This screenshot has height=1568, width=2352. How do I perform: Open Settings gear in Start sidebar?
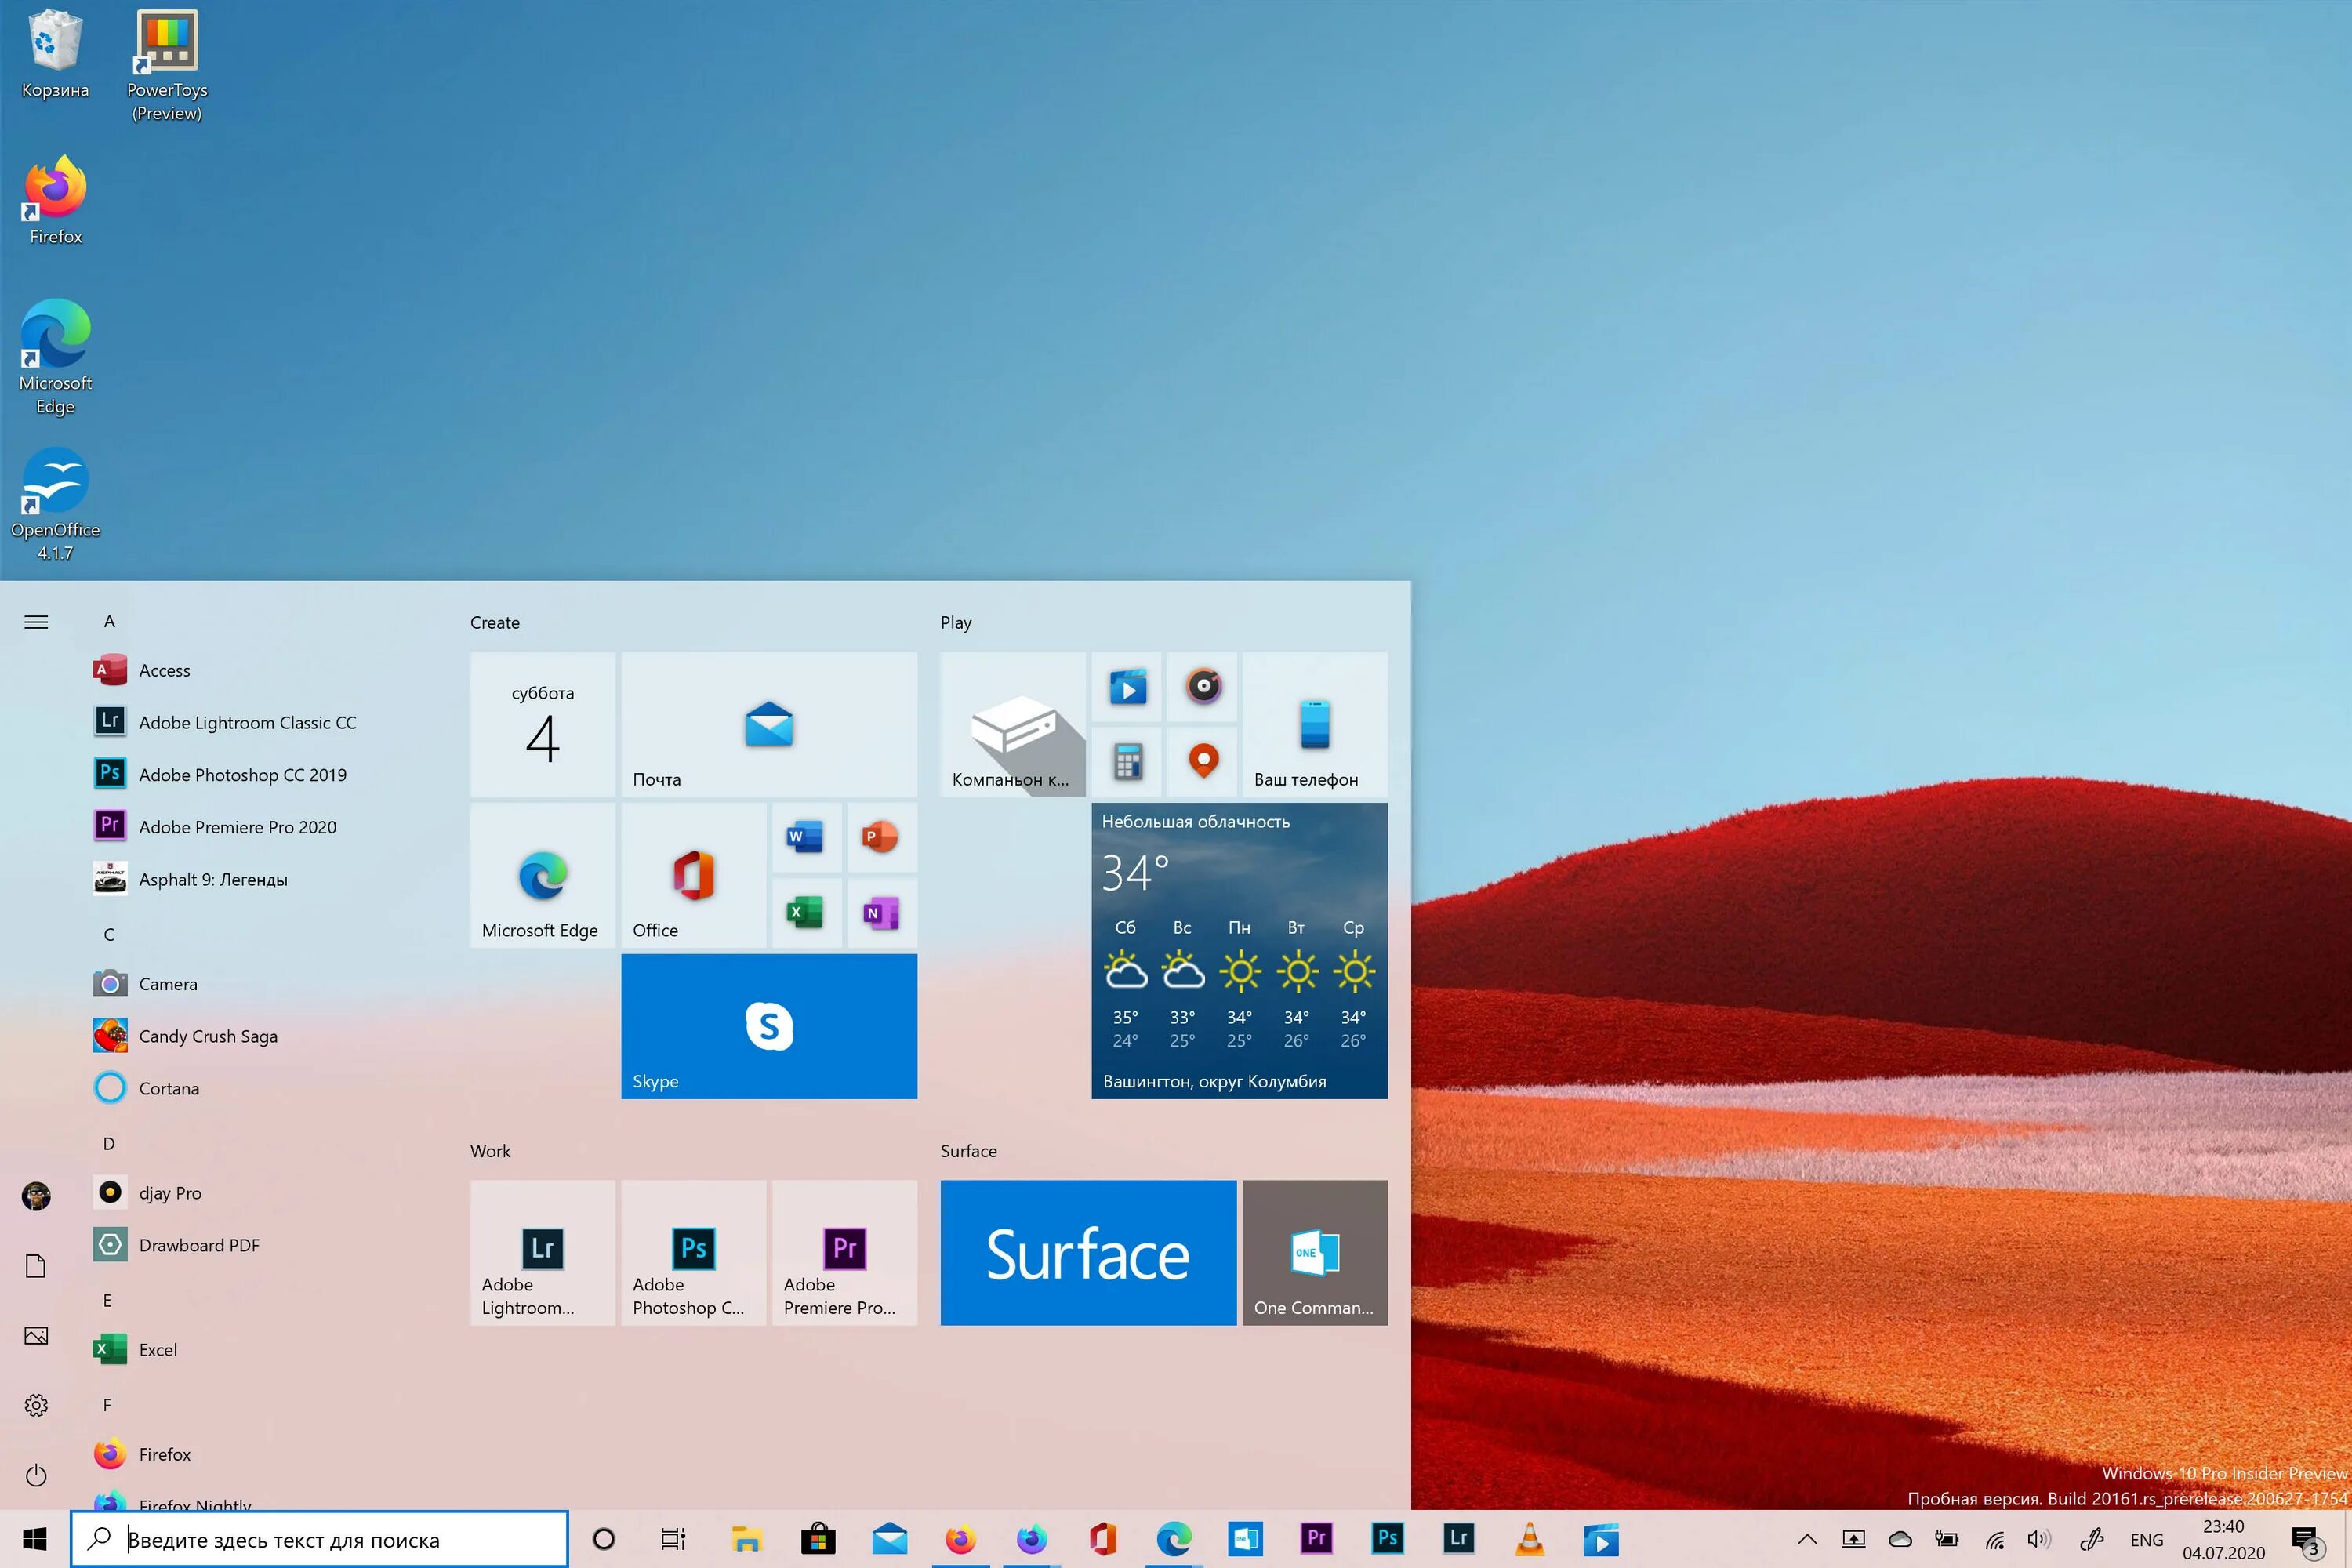36,1405
